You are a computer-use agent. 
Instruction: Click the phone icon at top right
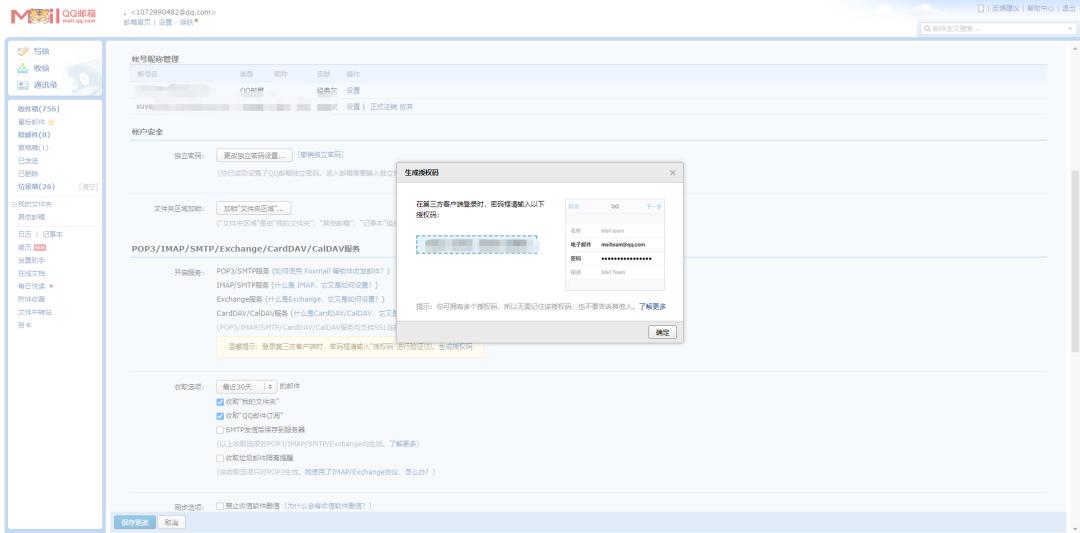click(x=981, y=8)
